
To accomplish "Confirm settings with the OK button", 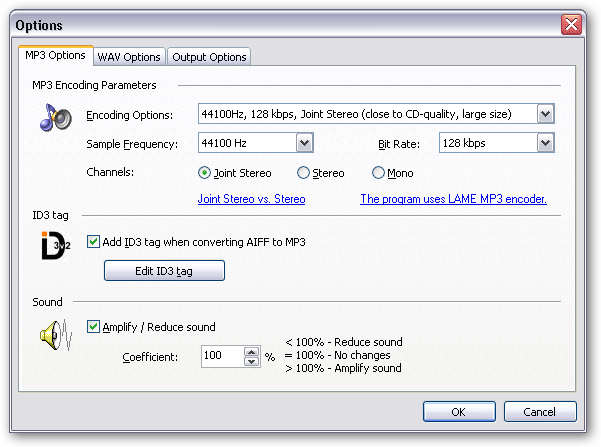I will [x=459, y=412].
